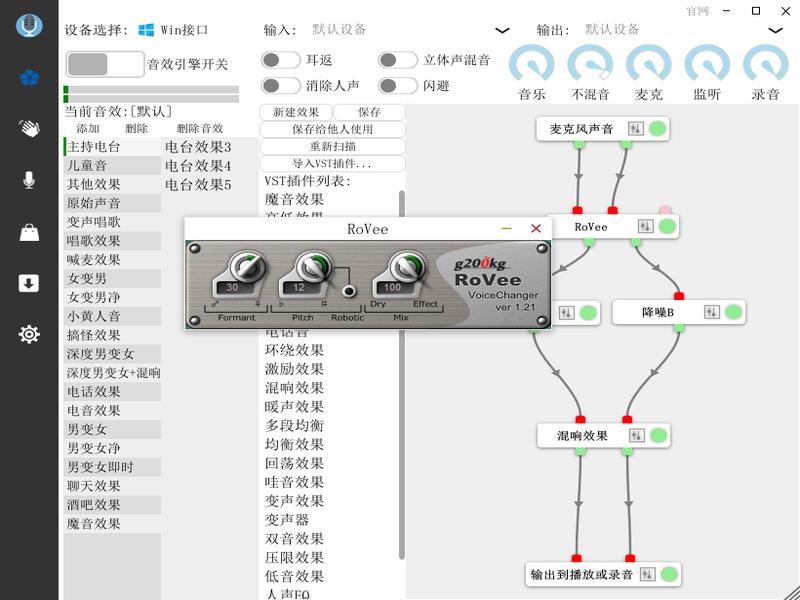Open the download sidebar icon

tap(29, 283)
